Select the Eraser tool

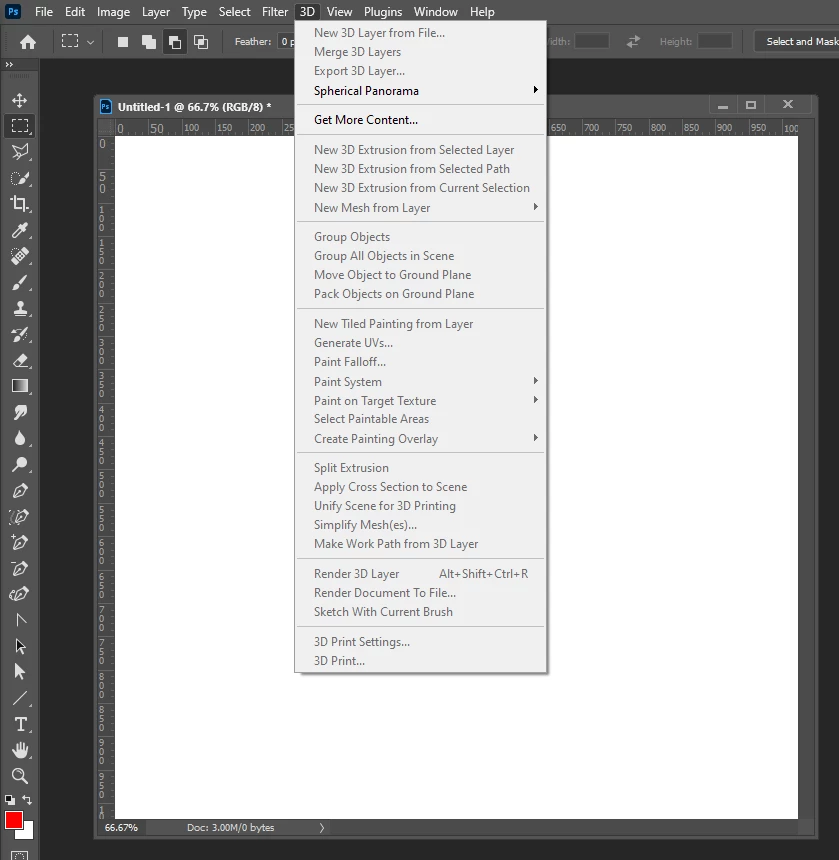[20, 360]
